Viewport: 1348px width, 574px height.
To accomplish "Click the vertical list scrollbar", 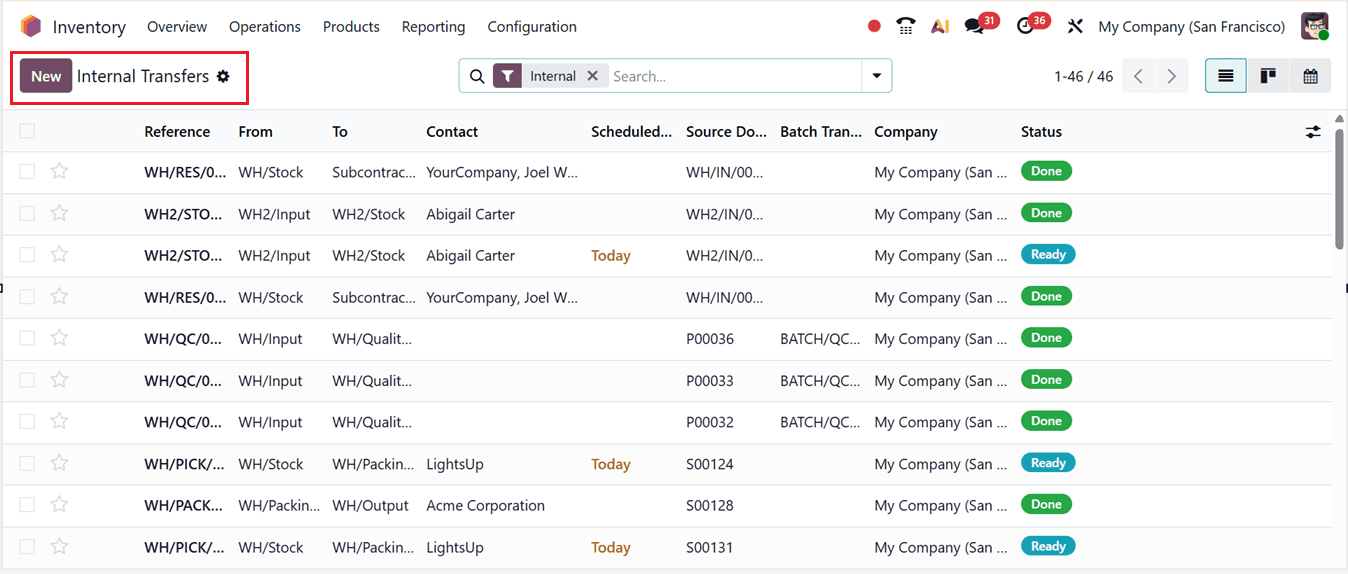I will coord(1340,190).
